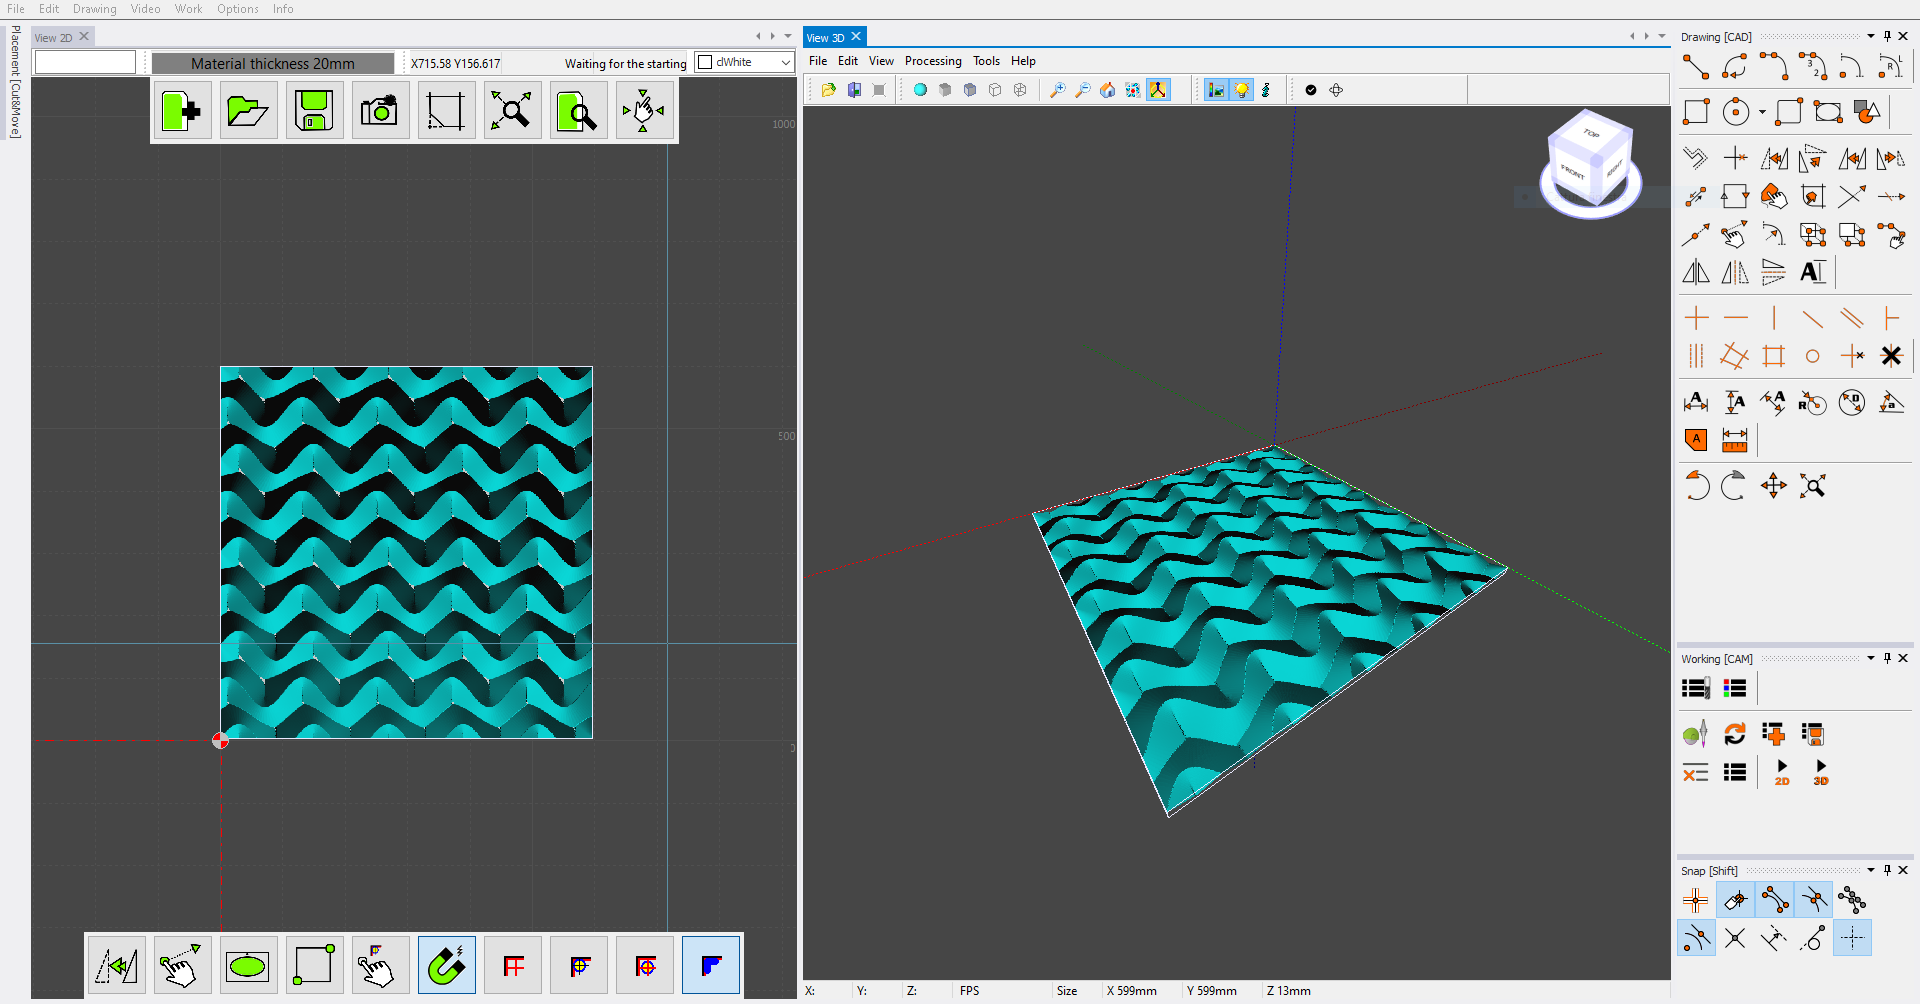The height and width of the screenshot is (1004, 1920).
Task: Open the Work menu
Action: click(x=189, y=9)
